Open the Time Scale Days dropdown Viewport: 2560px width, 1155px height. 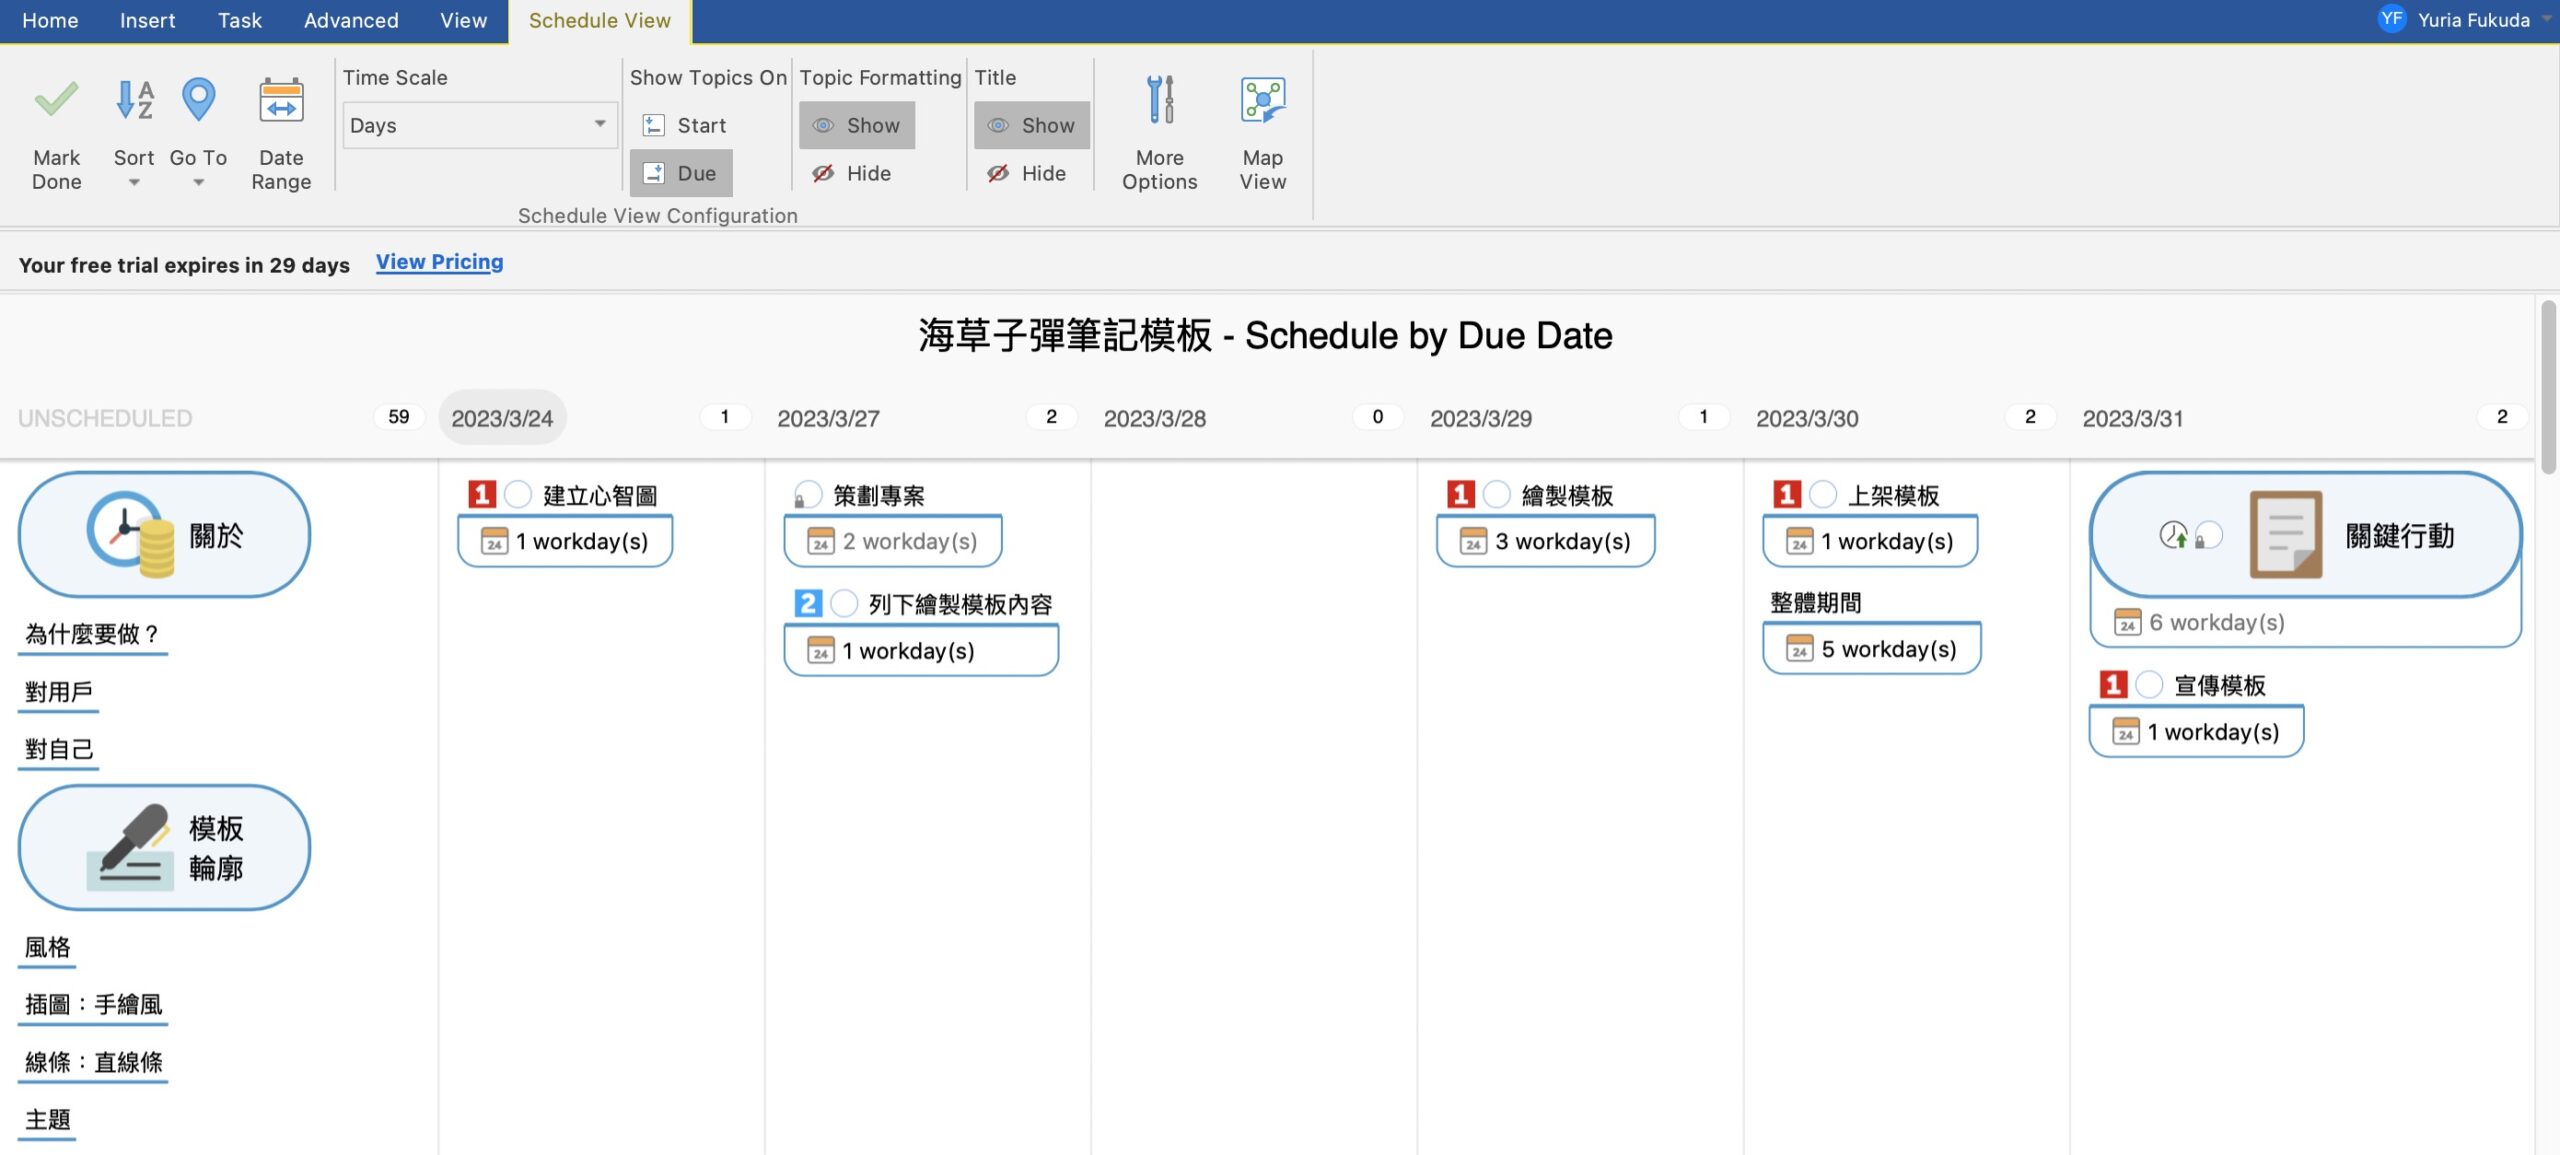pos(480,125)
